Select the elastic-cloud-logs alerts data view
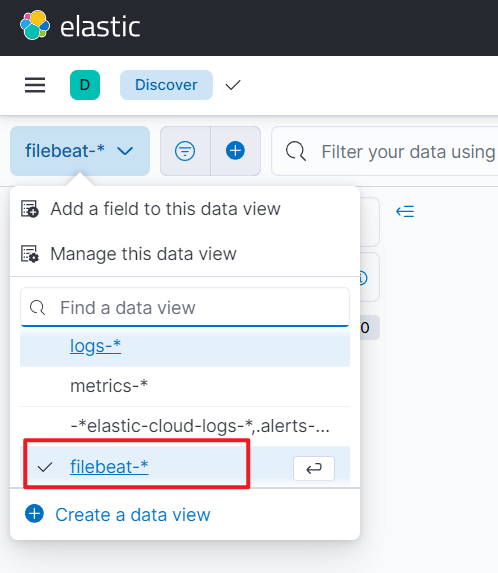Screen dimensions: 498x573 (x=185, y=426)
